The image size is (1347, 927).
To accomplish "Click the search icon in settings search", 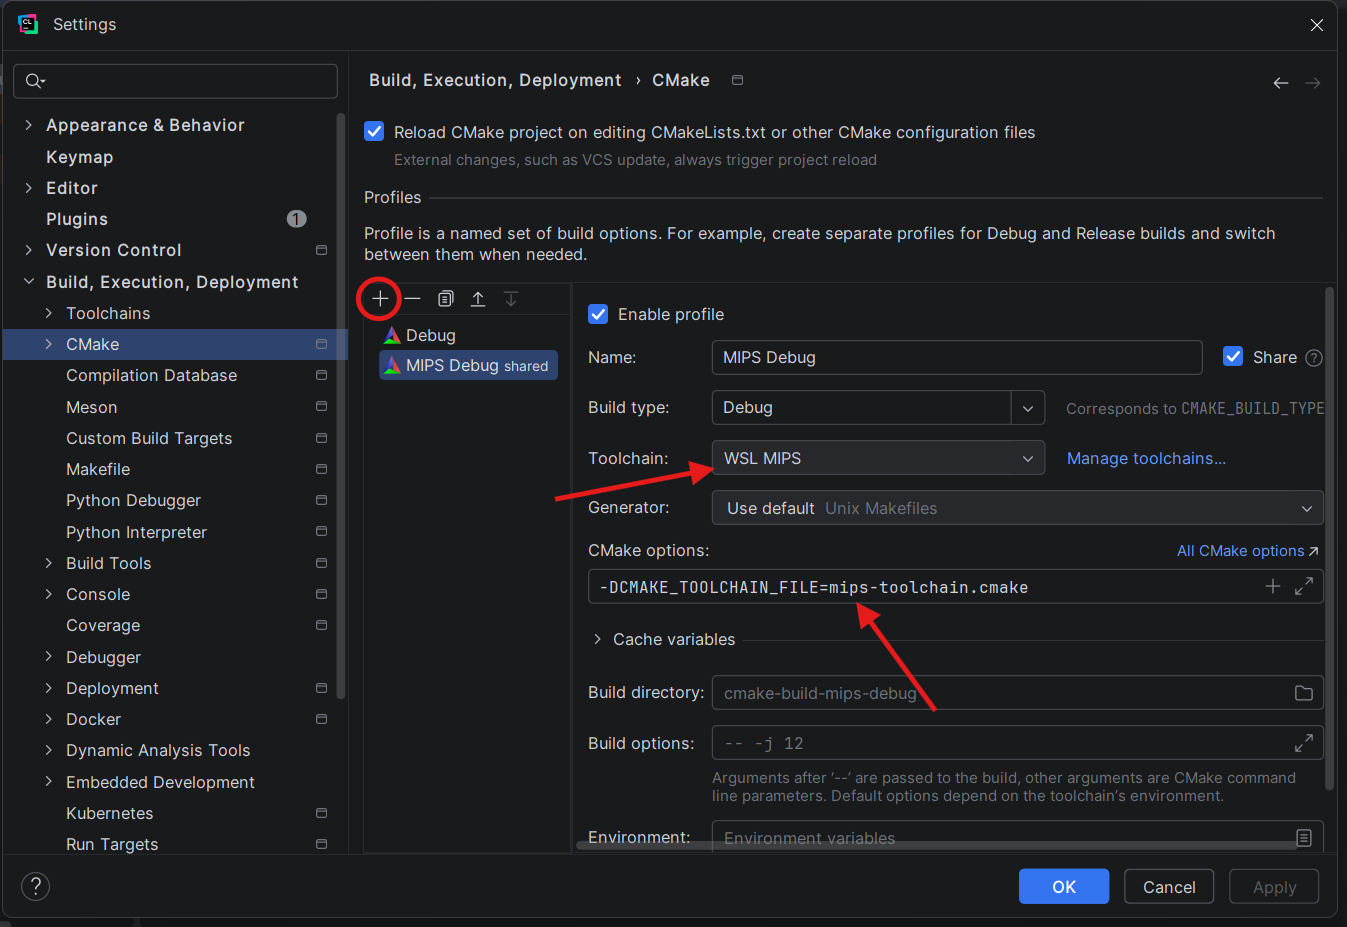I will click(x=35, y=81).
